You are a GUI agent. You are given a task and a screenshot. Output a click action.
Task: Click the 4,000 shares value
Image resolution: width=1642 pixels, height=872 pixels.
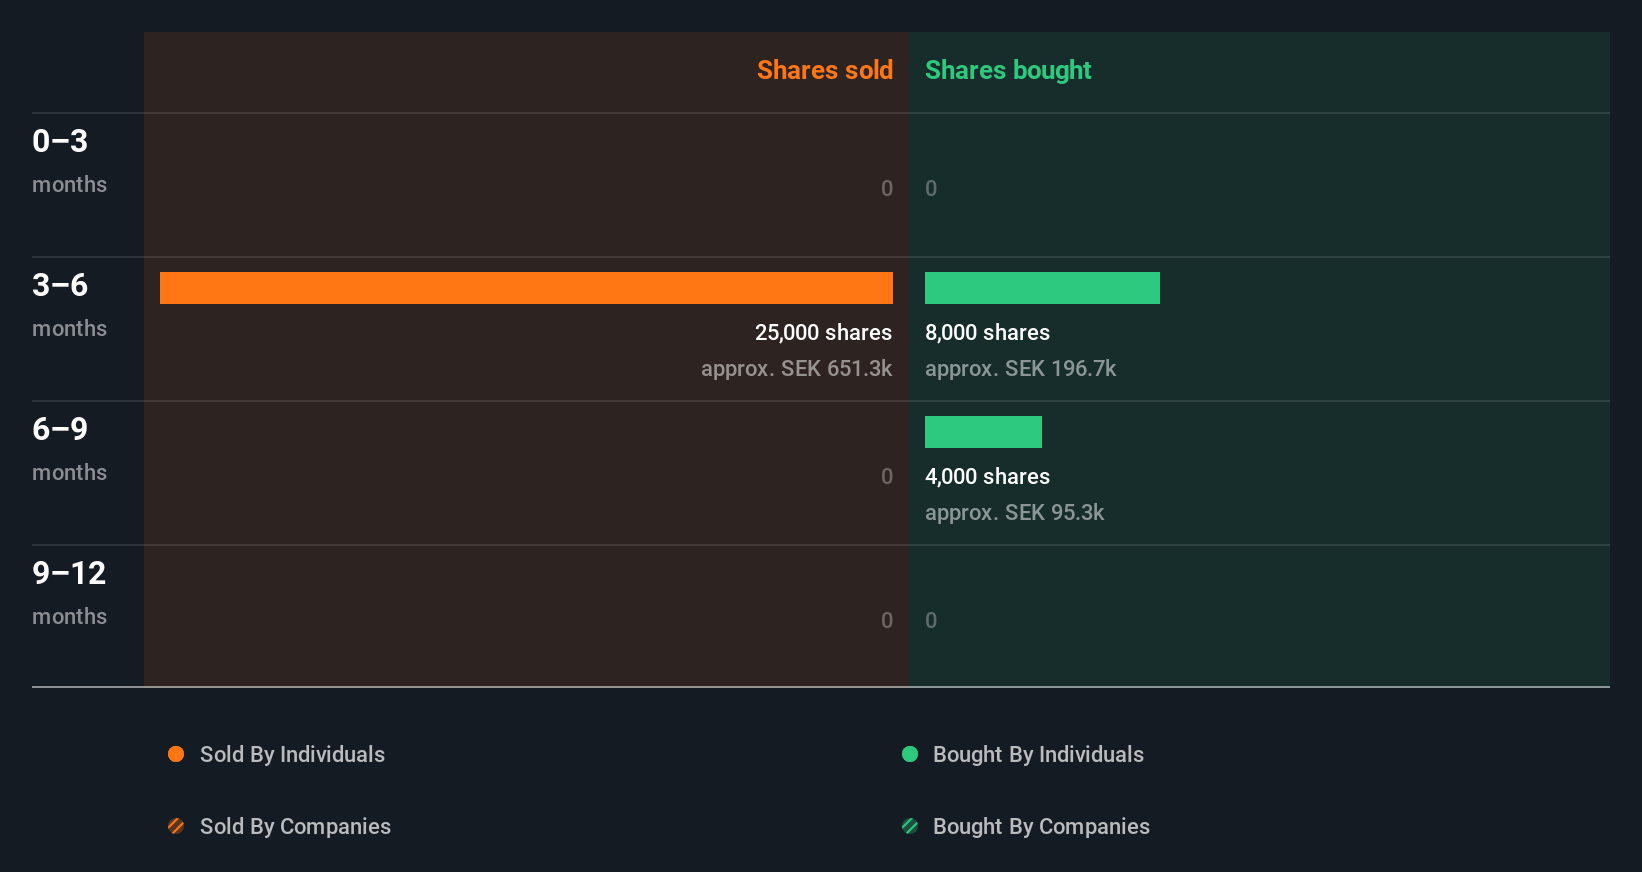tap(987, 477)
